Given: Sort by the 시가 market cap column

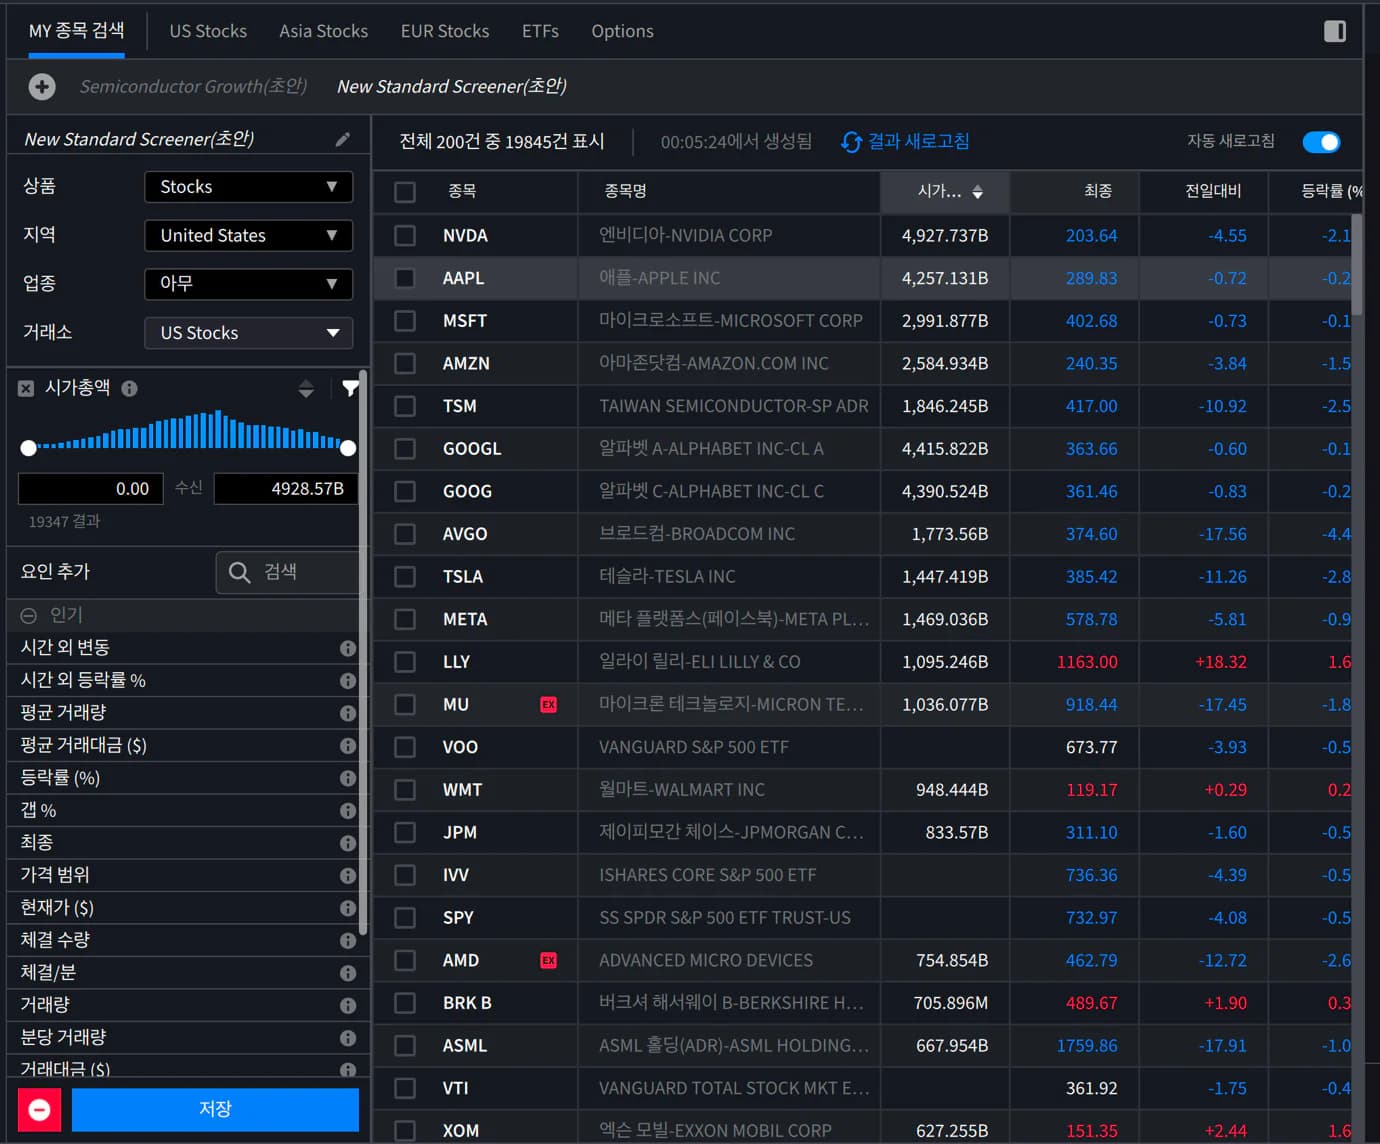Looking at the screenshot, I should tap(945, 192).
